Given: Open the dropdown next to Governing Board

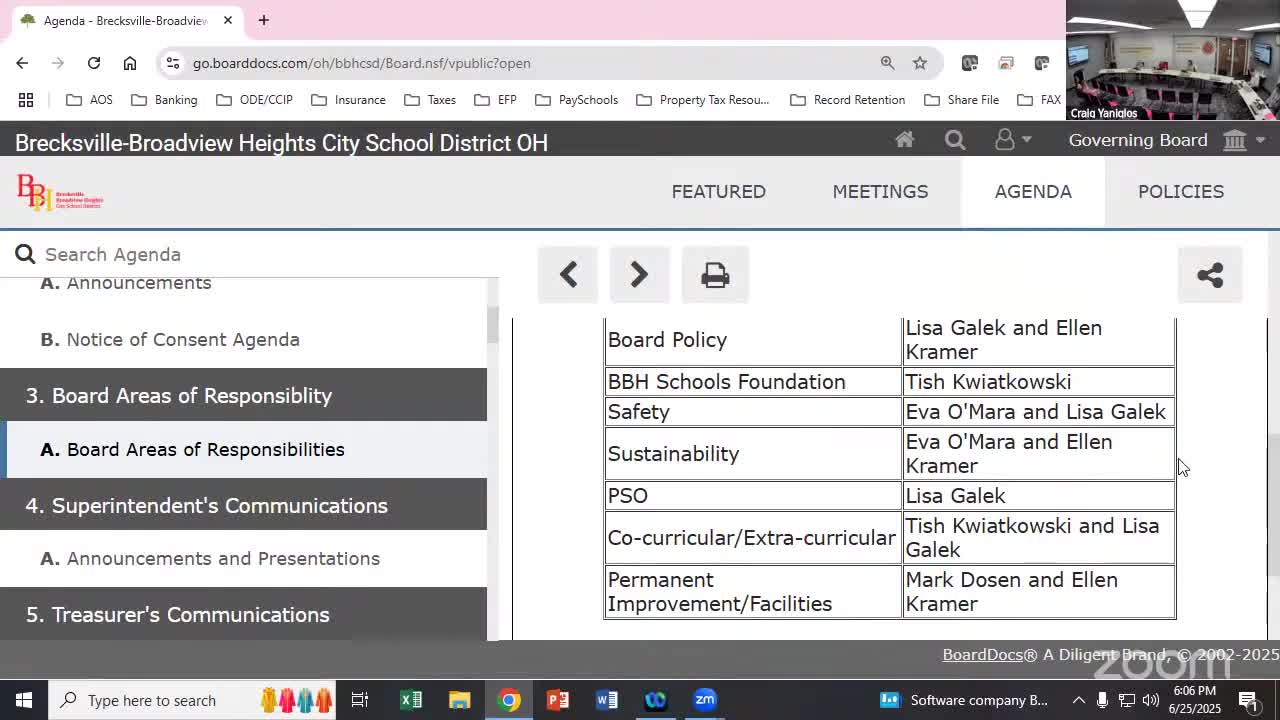Looking at the screenshot, I should click(1259, 140).
